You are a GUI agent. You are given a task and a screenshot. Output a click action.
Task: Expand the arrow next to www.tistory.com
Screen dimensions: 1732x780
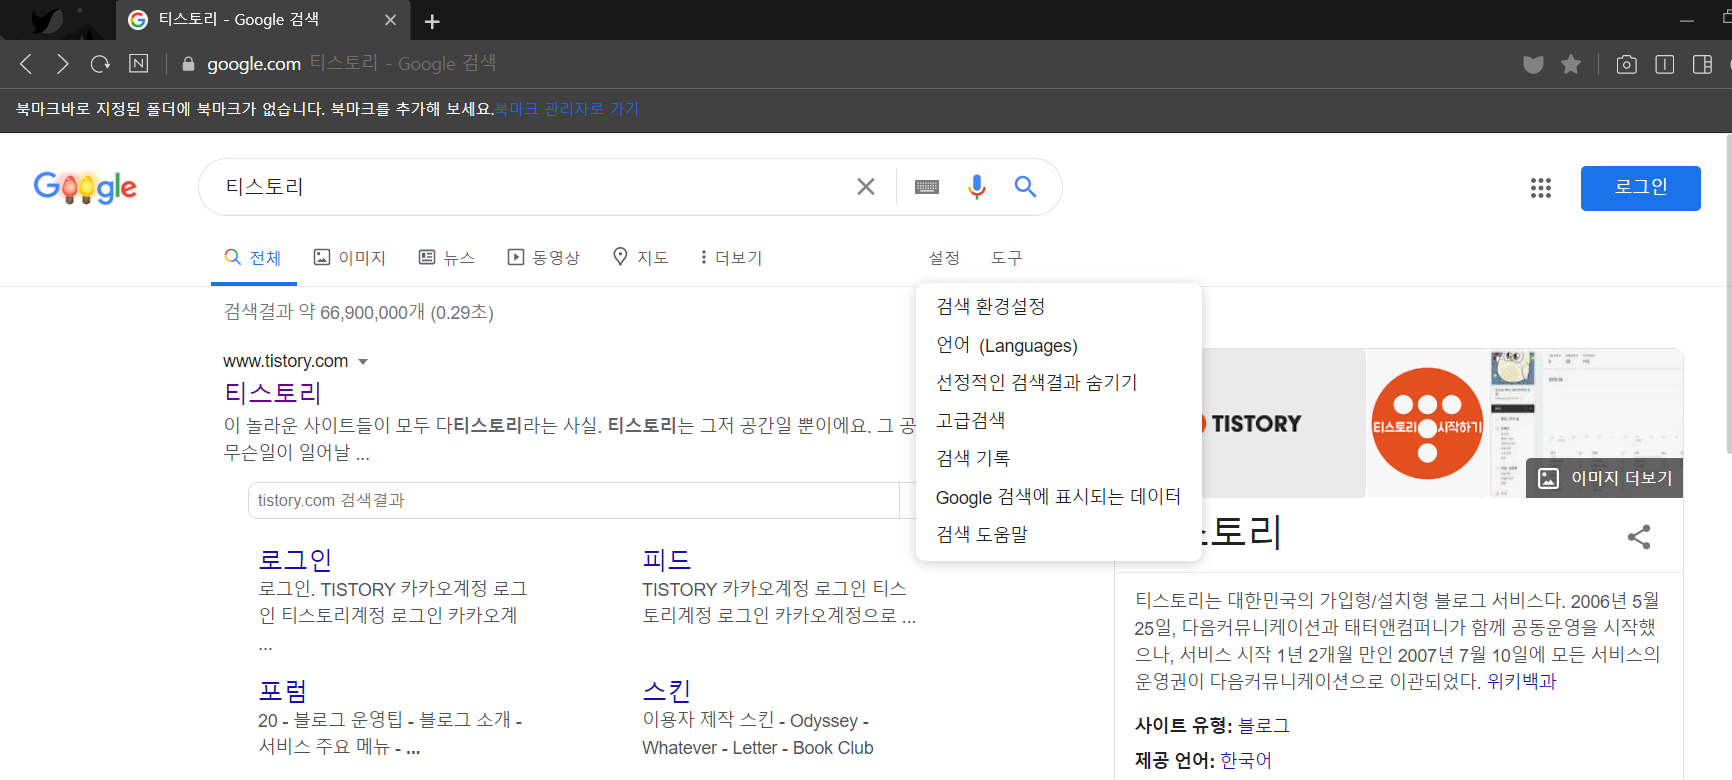coord(363,362)
